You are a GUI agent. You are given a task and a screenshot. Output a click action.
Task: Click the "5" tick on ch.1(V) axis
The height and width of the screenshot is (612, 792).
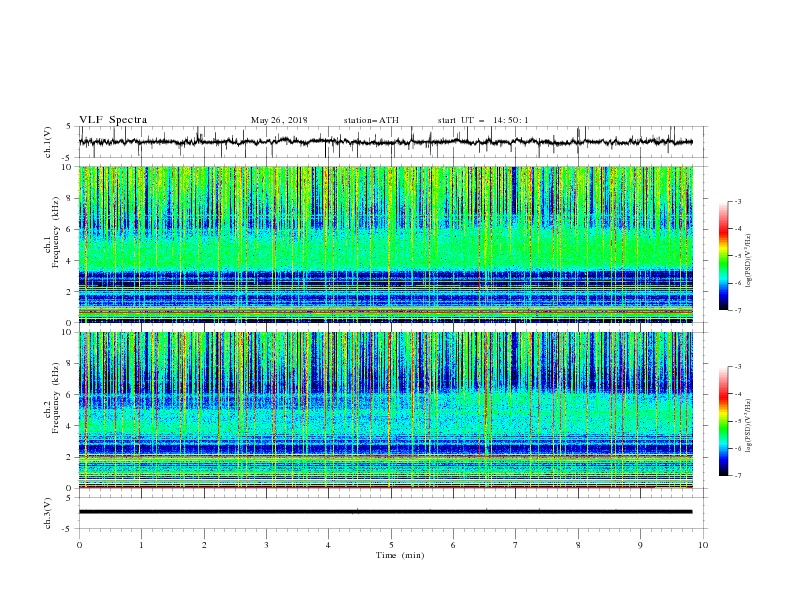click(x=70, y=127)
